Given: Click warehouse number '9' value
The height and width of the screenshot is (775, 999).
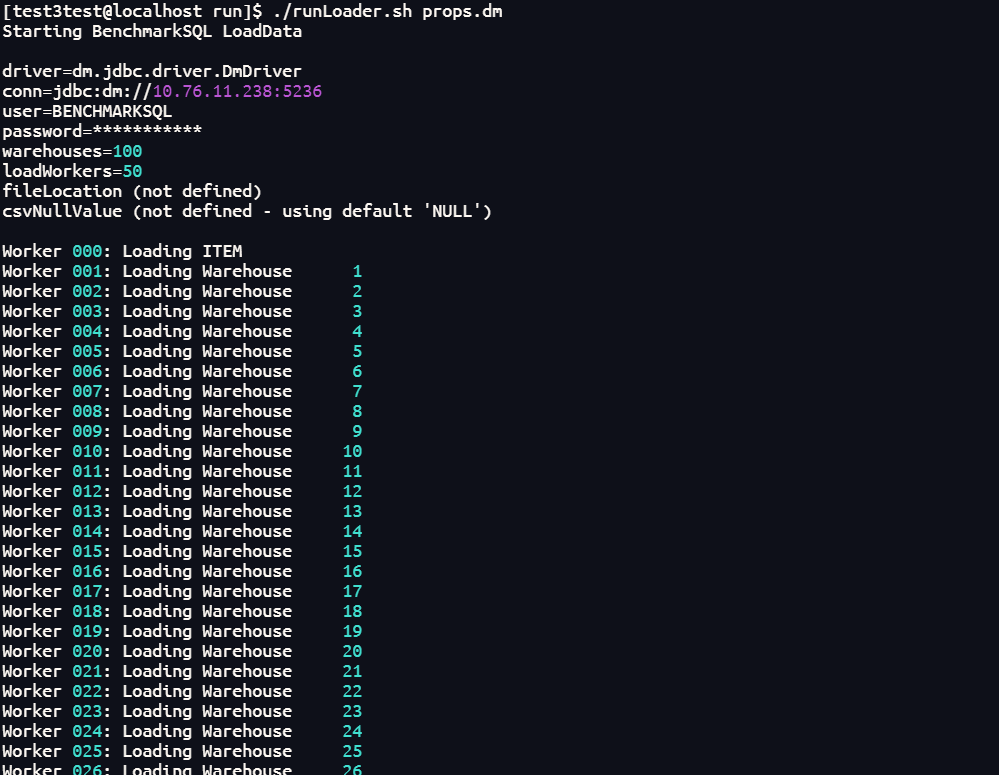Looking at the screenshot, I should point(357,431).
